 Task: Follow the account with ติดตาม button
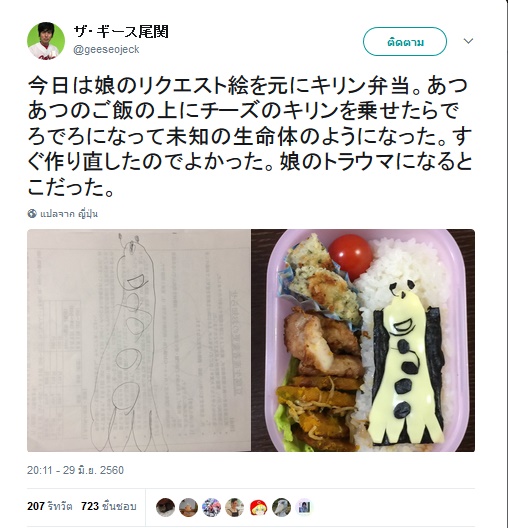(405, 41)
